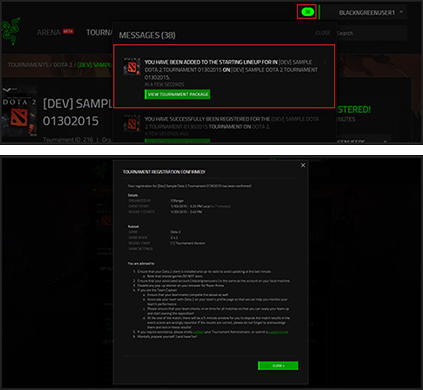Click the contact link in advice list
Screen dimensions: 423x390
pos(198,332)
